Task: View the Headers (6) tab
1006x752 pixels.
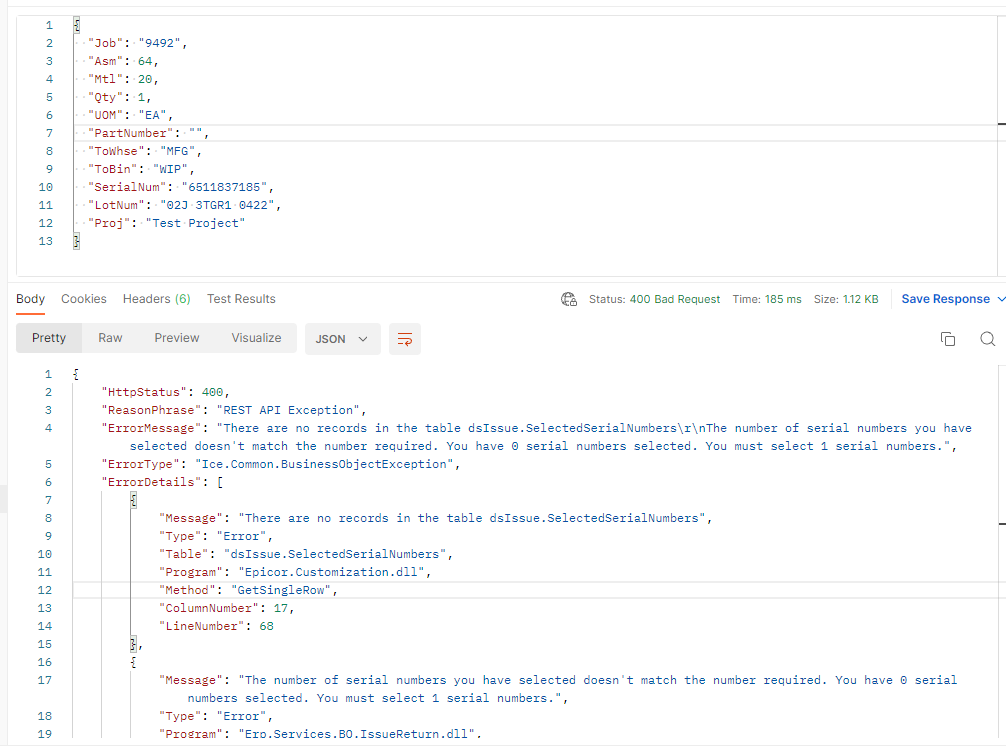Action: (156, 299)
